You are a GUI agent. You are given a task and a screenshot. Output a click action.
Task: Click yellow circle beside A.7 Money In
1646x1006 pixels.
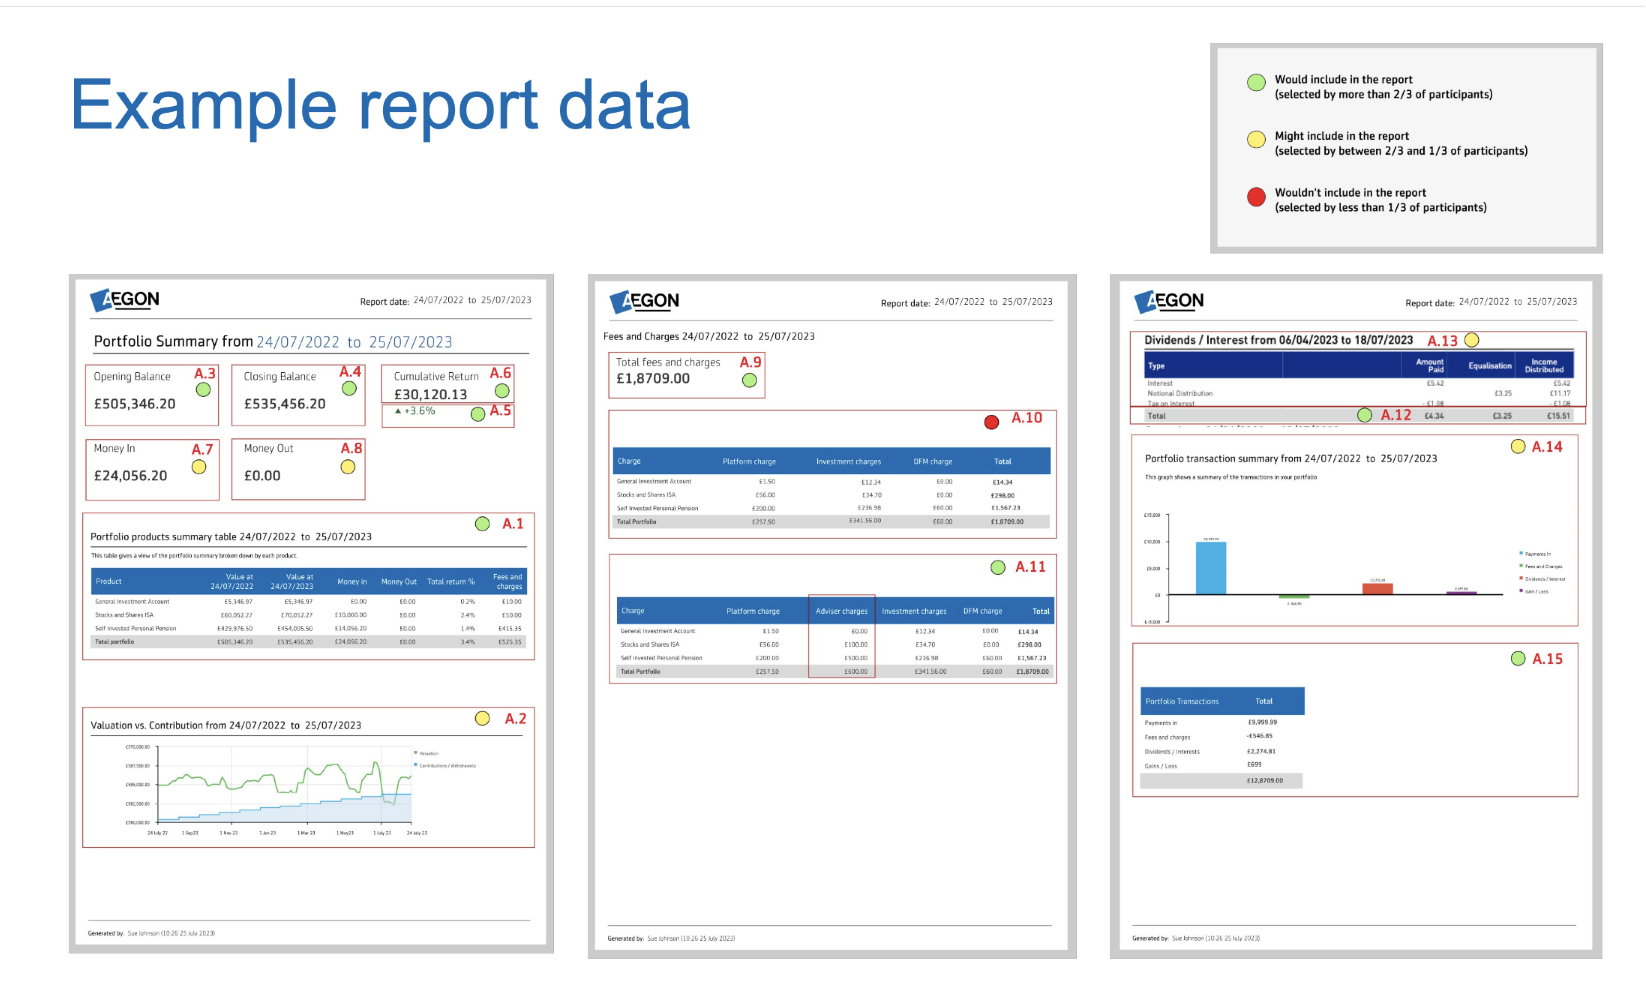point(199,466)
